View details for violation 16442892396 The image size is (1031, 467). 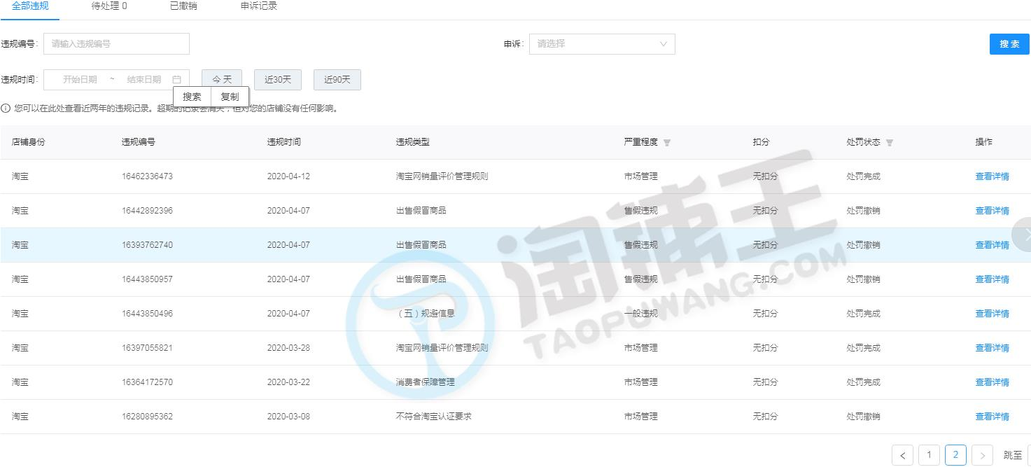coord(992,211)
